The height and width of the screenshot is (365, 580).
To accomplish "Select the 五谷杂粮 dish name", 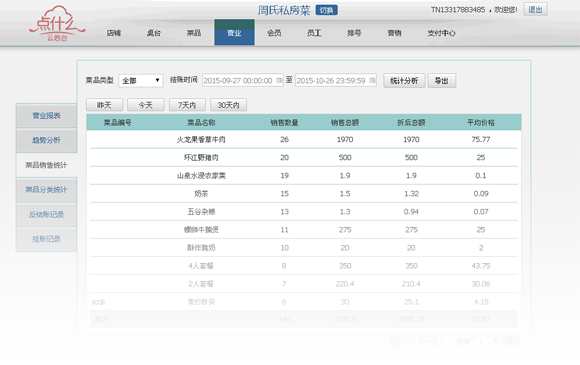I will [201, 212].
